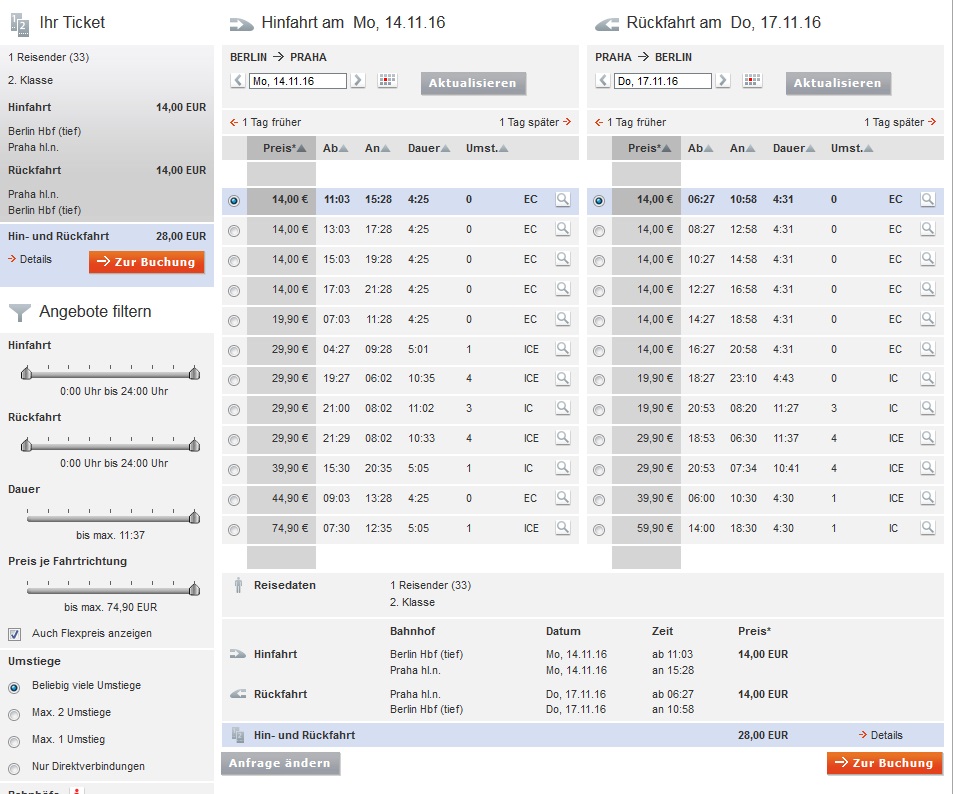Show outbound connections 1 Tag später

click(535, 122)
